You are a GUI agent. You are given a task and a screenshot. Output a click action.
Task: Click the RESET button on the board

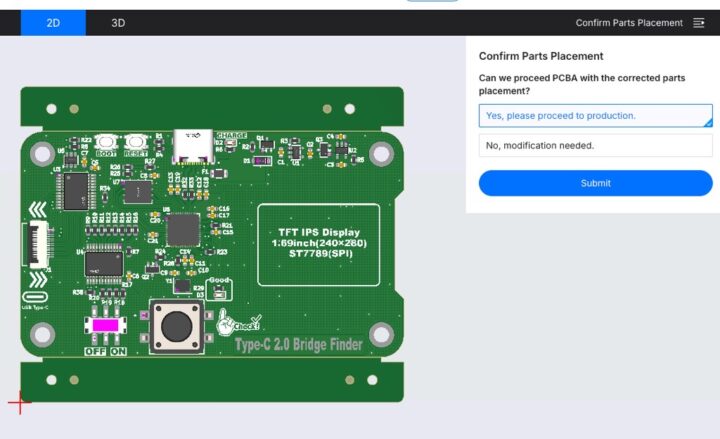pos(135,146)
